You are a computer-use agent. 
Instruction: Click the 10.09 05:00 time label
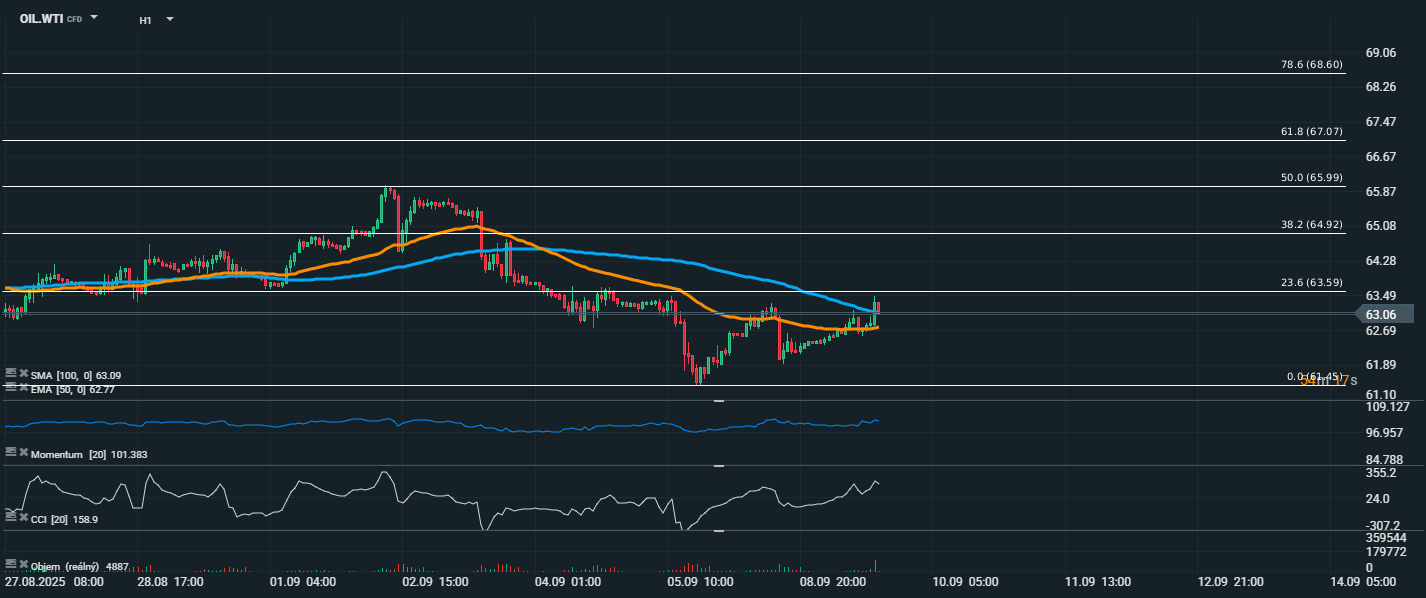point(966,581)
